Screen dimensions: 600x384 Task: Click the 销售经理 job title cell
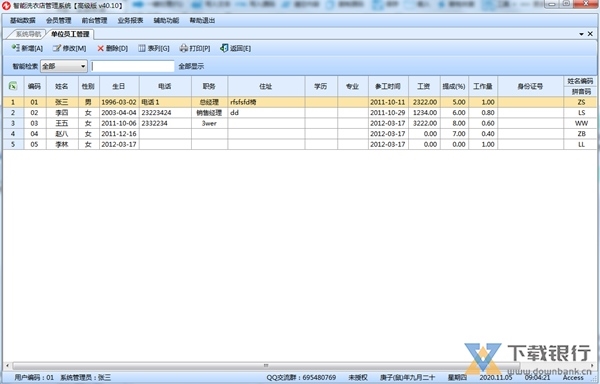pyautogui.click(x=209, y=113)
